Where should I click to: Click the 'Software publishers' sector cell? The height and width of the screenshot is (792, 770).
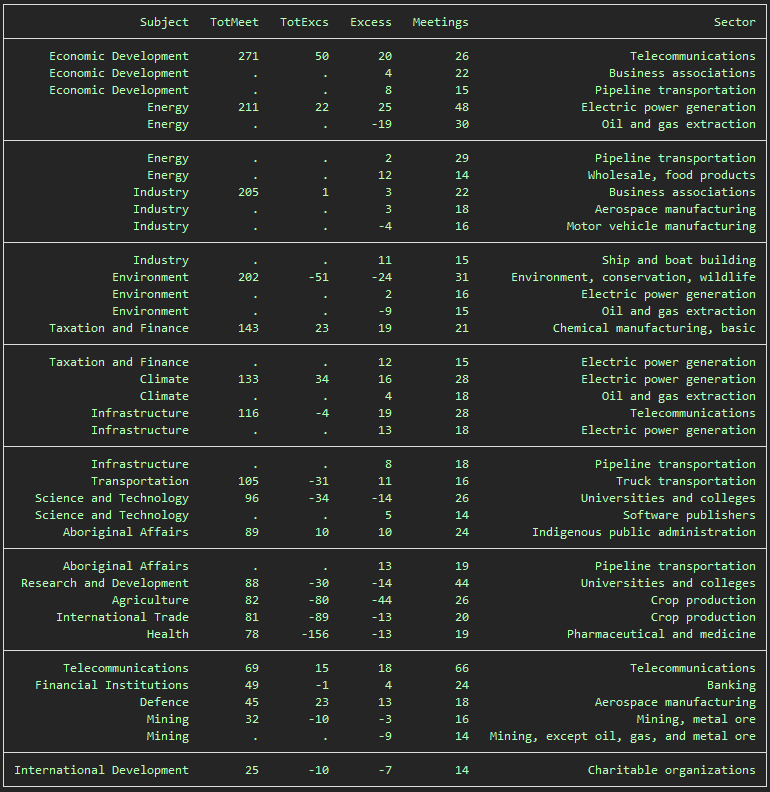click(x=689, y=515)
